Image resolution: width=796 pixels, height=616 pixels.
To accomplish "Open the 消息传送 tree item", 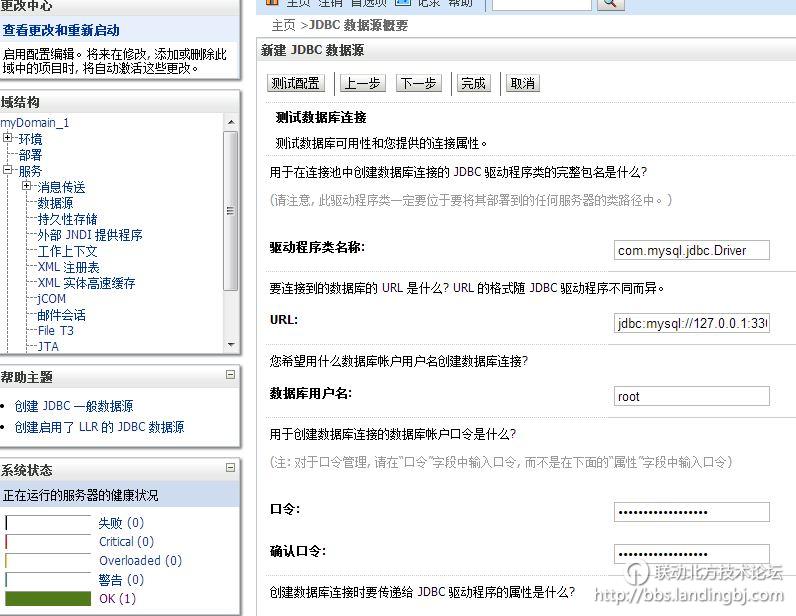I will tap(61, 187).
